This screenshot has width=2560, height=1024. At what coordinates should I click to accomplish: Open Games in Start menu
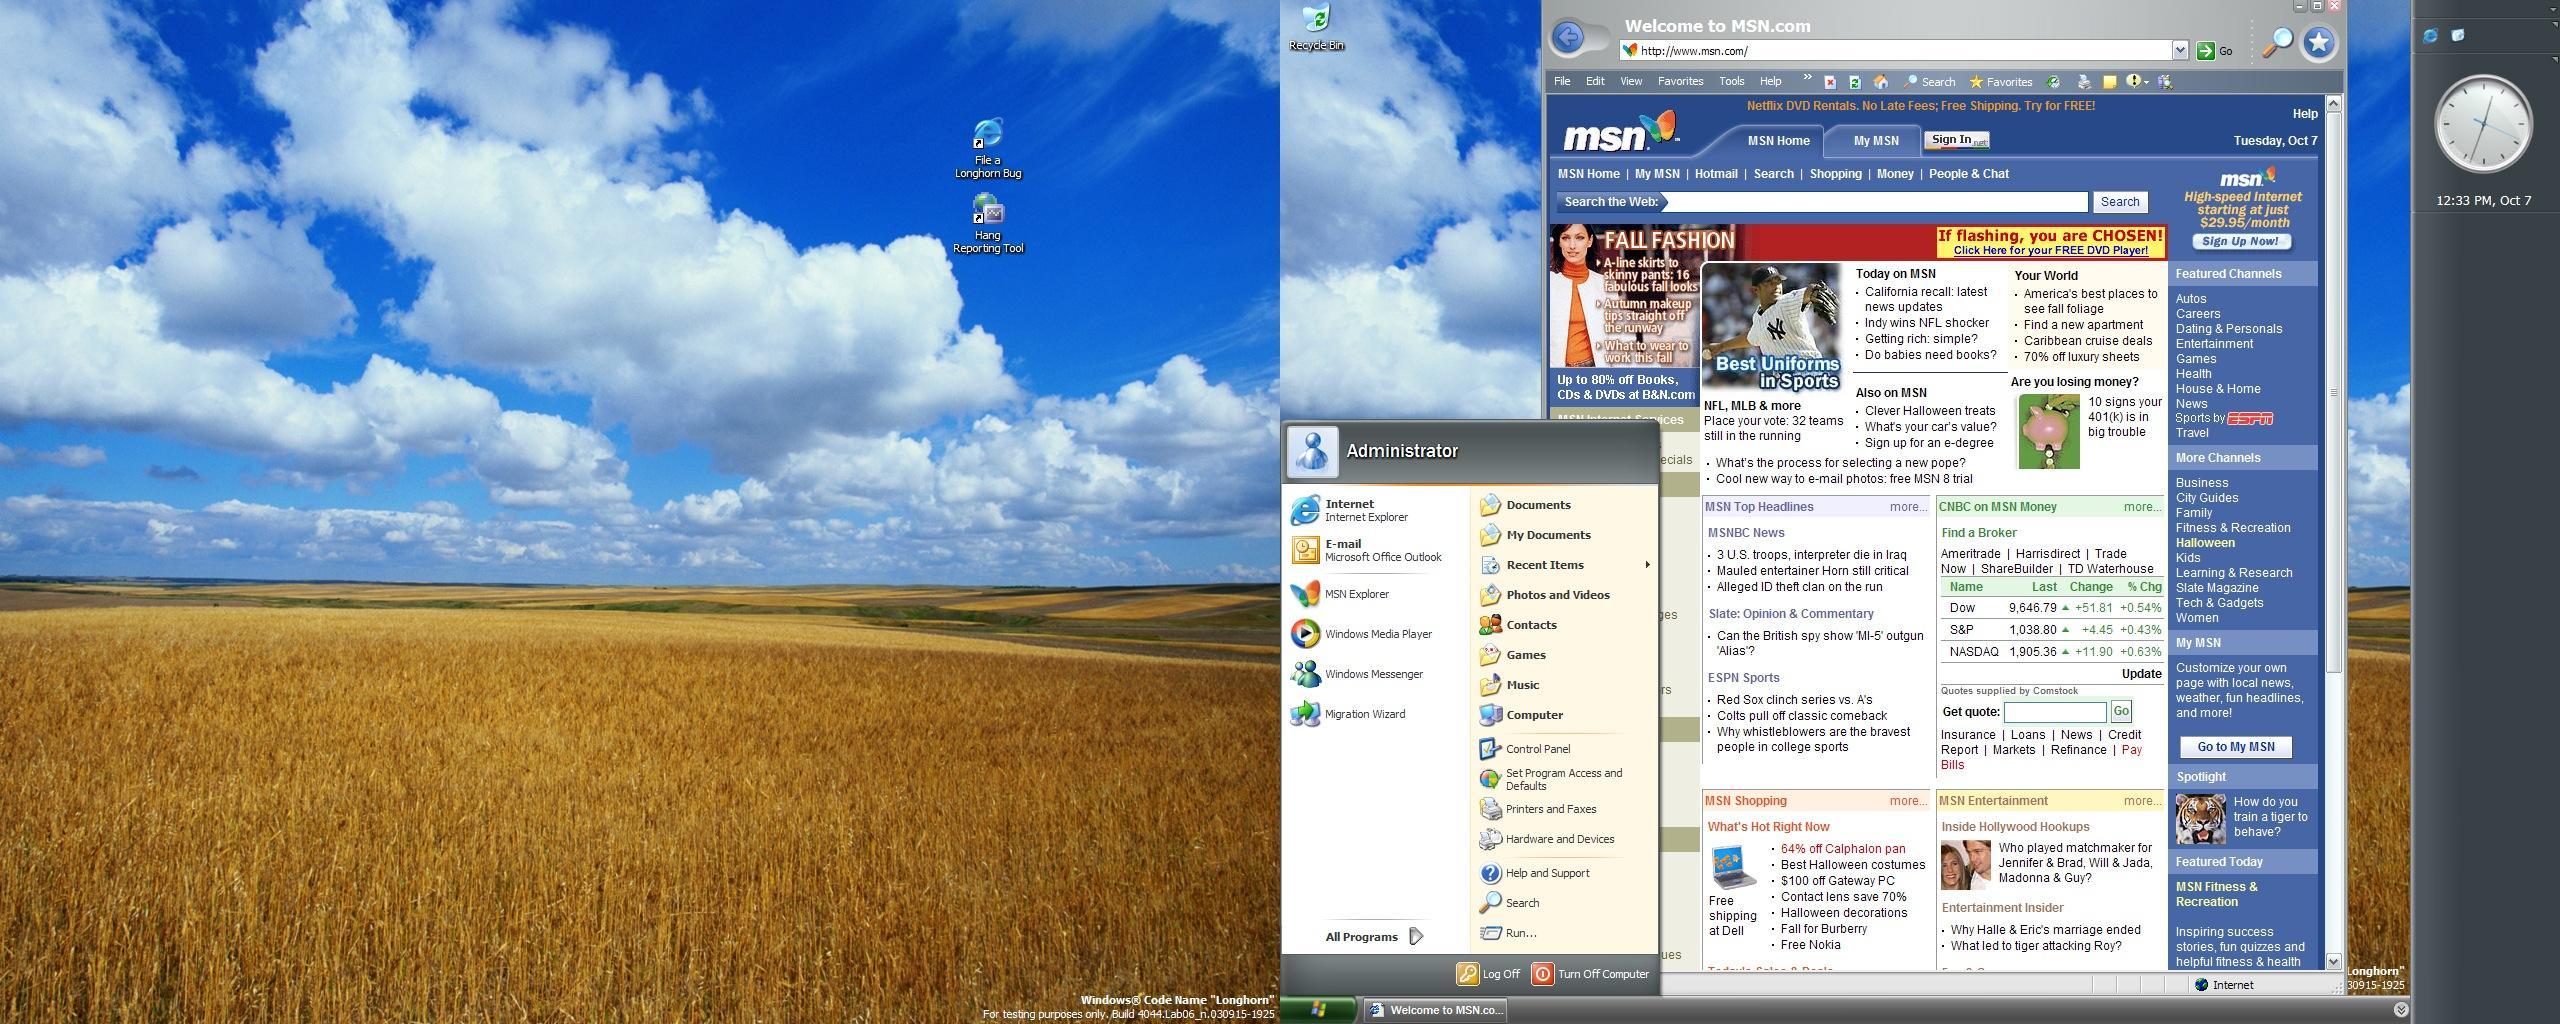click(x=1563, y=655)
